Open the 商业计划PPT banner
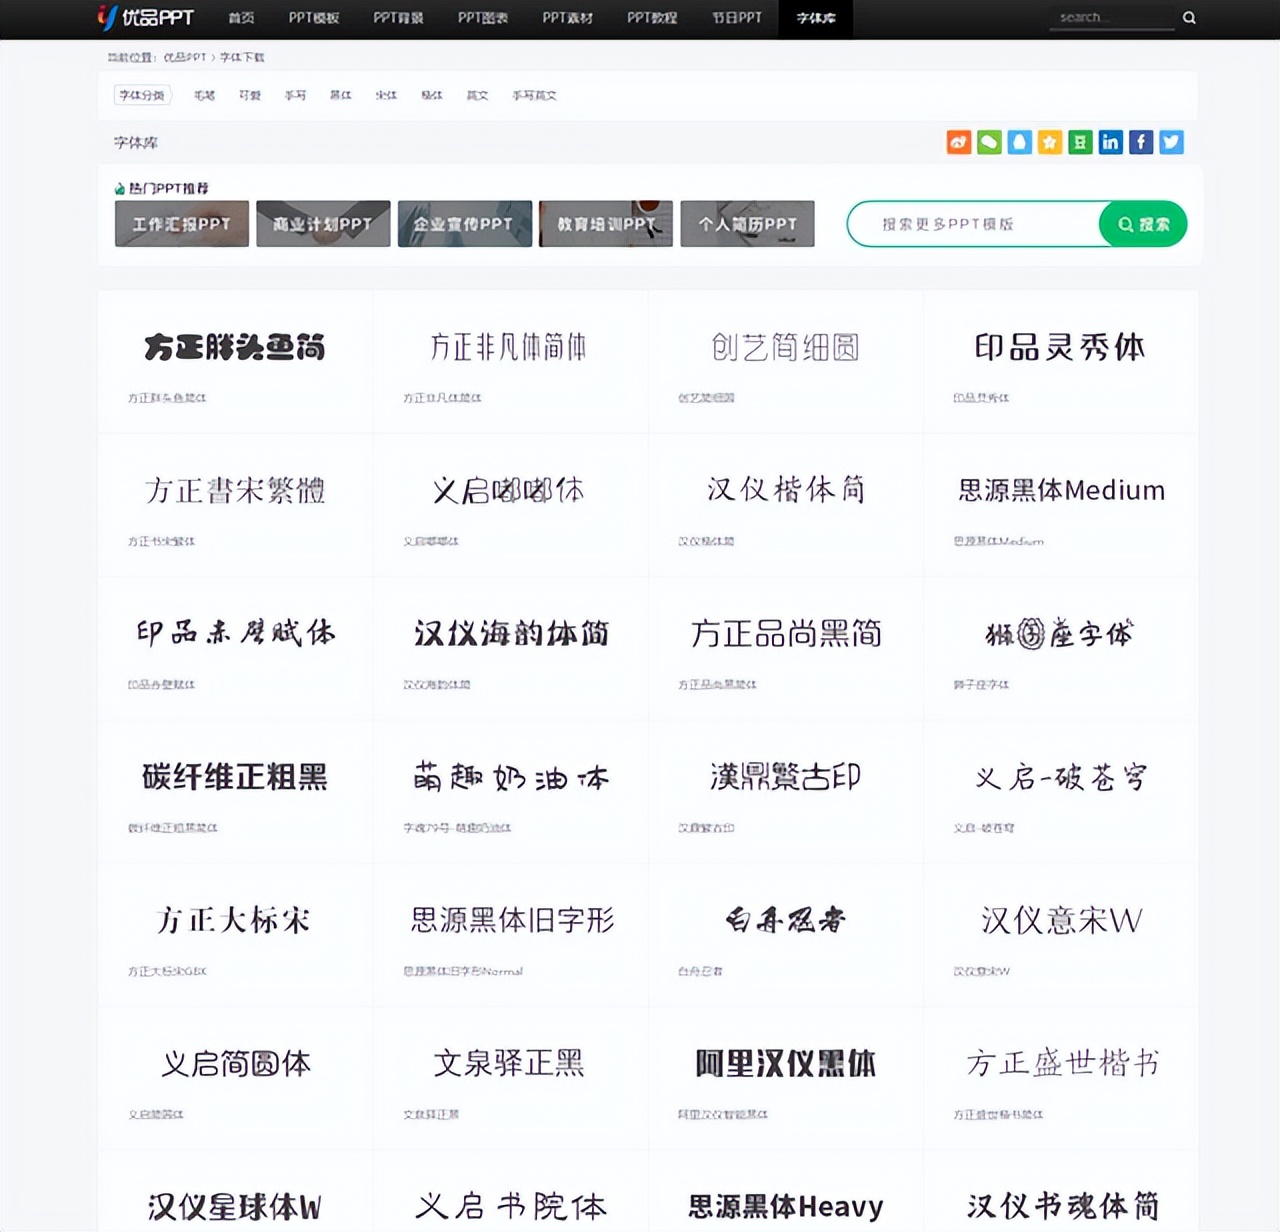This screenshot has height=1232, width=1280. tap(323, 224)
